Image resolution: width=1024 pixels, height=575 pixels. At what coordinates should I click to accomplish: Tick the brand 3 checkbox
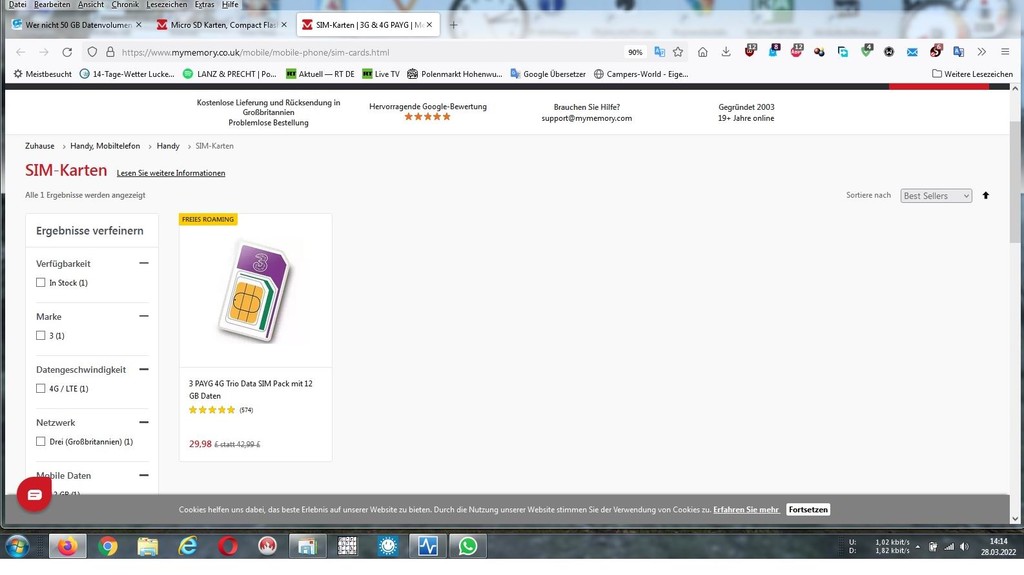[x=40, y=336]
